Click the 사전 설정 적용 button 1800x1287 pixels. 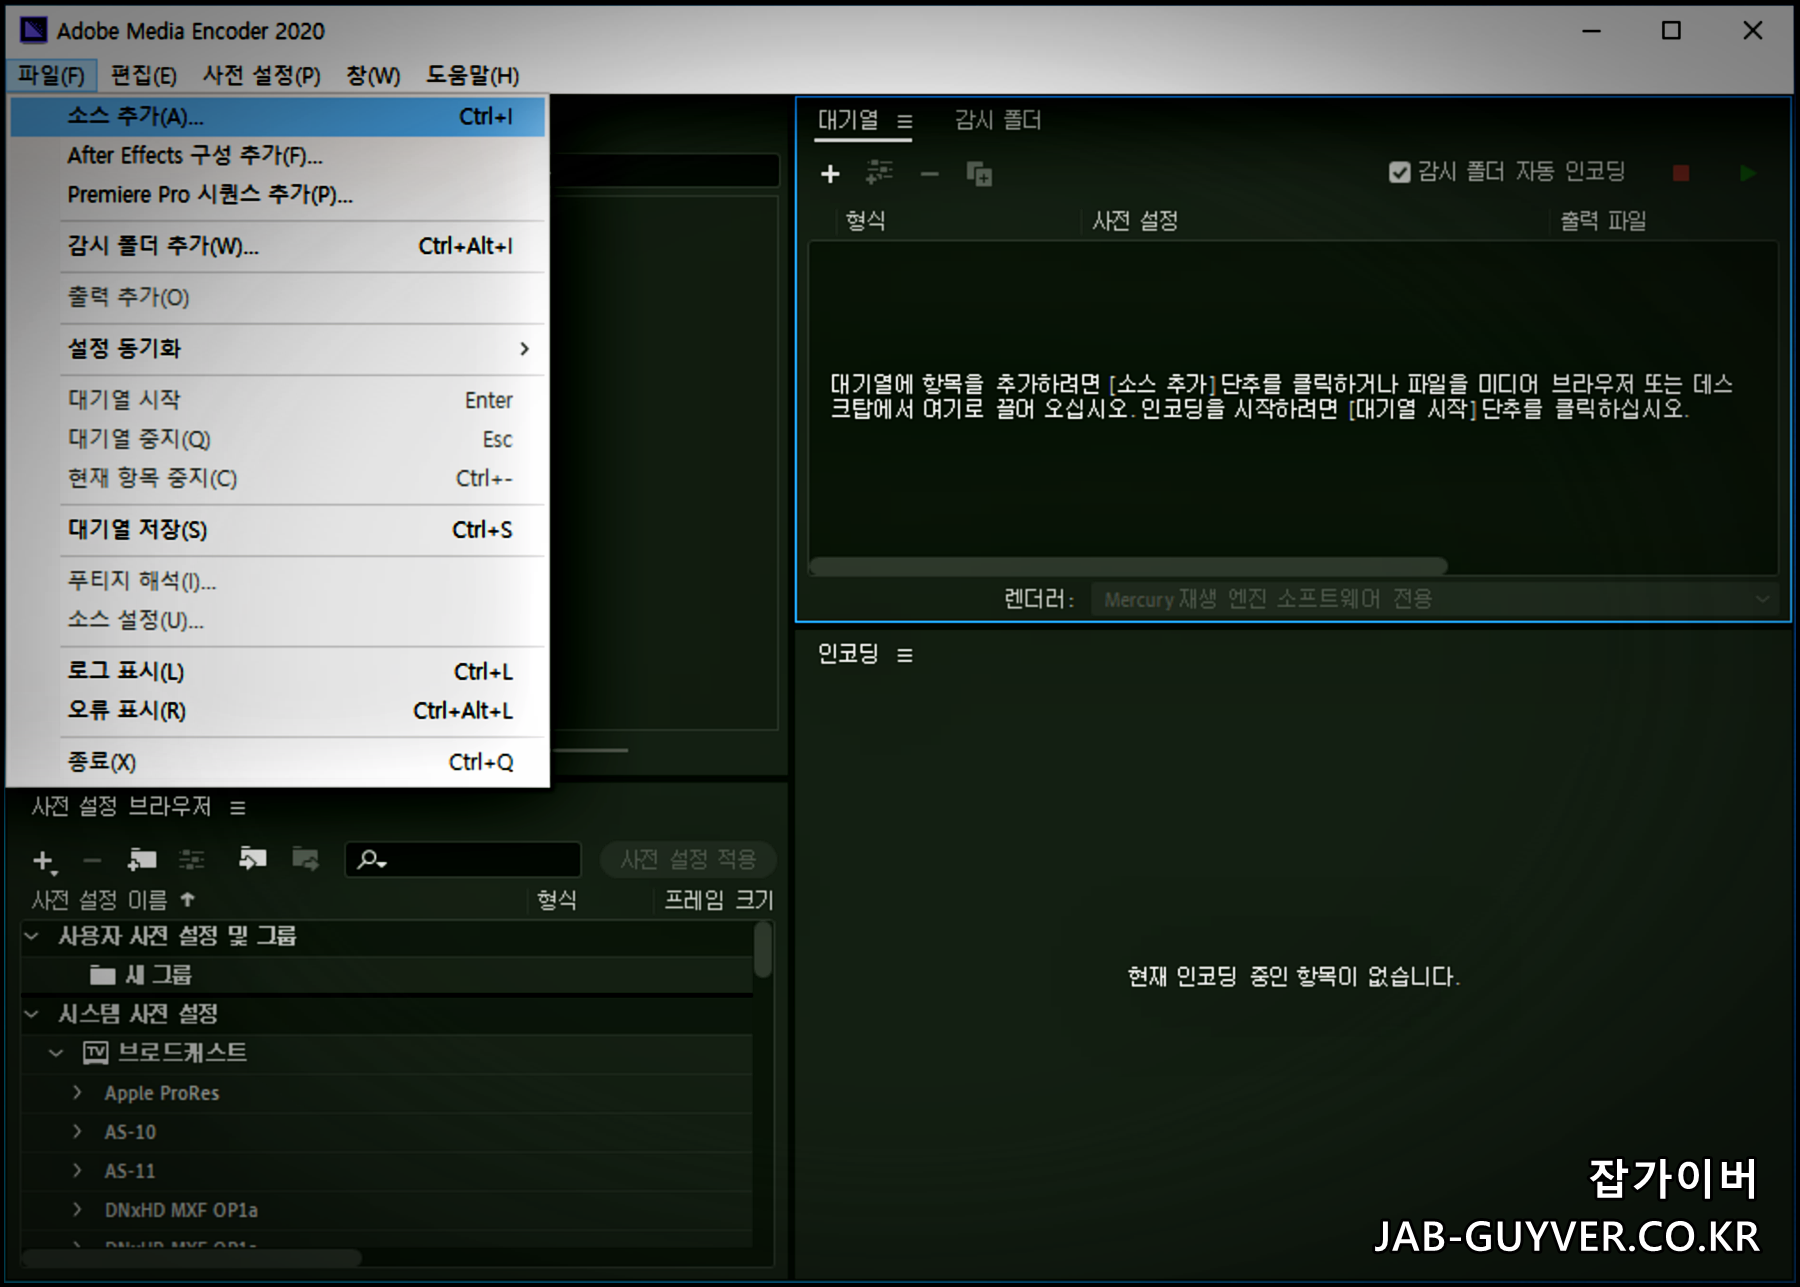688,859
